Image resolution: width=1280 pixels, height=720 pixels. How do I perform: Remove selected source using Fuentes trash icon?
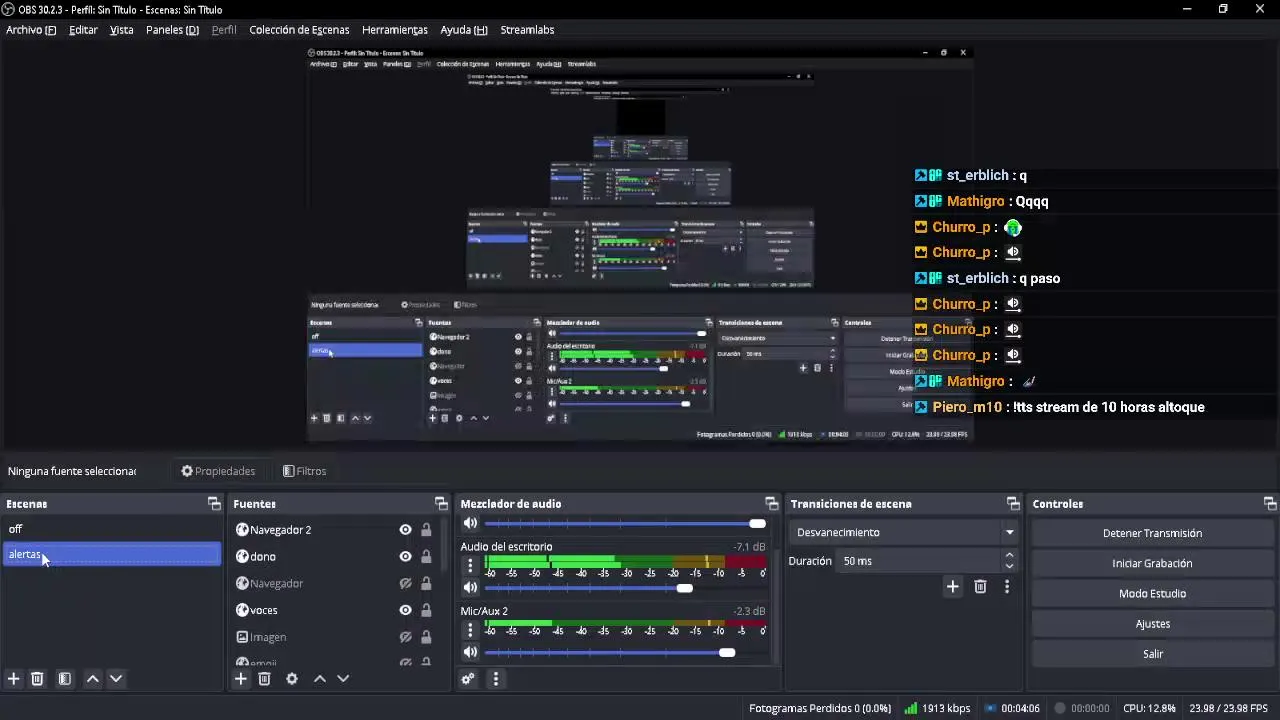(264, 679)
